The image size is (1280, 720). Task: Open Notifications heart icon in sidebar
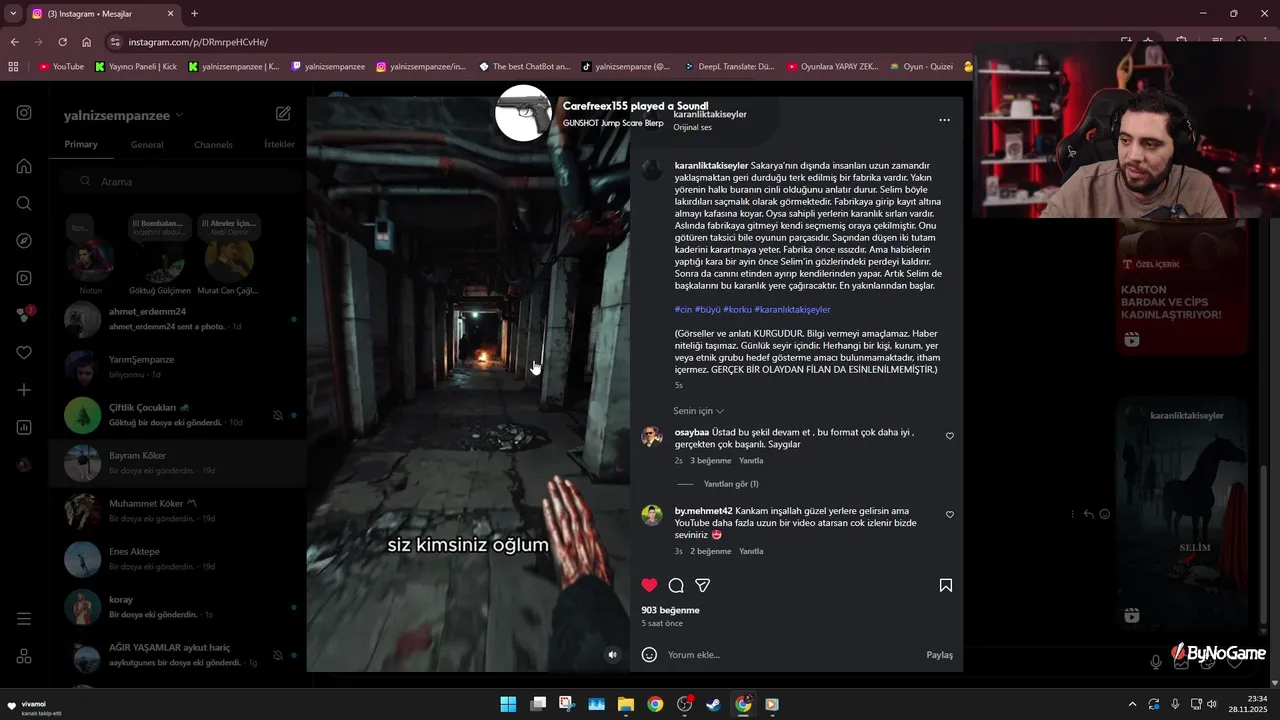coord(24,352)
